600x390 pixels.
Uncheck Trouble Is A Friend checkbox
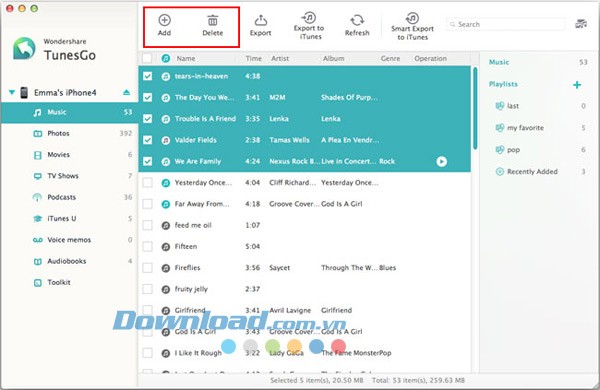147,119
